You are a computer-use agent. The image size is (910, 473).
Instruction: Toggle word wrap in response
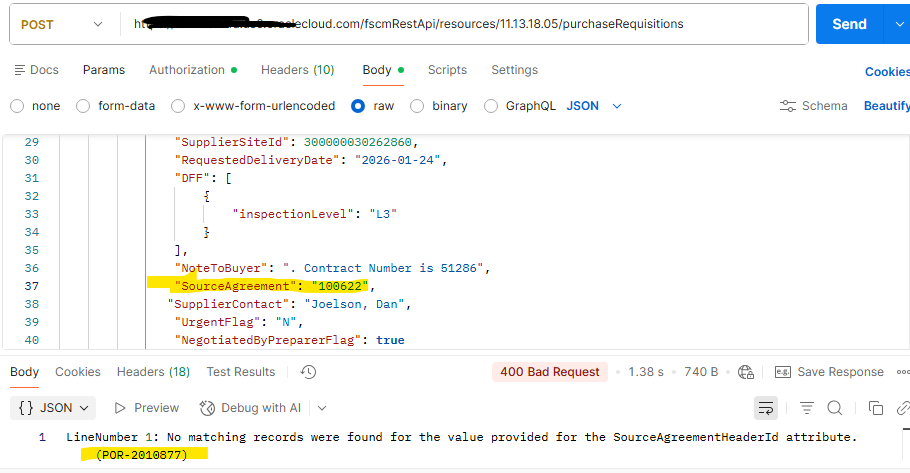(766, 408)
